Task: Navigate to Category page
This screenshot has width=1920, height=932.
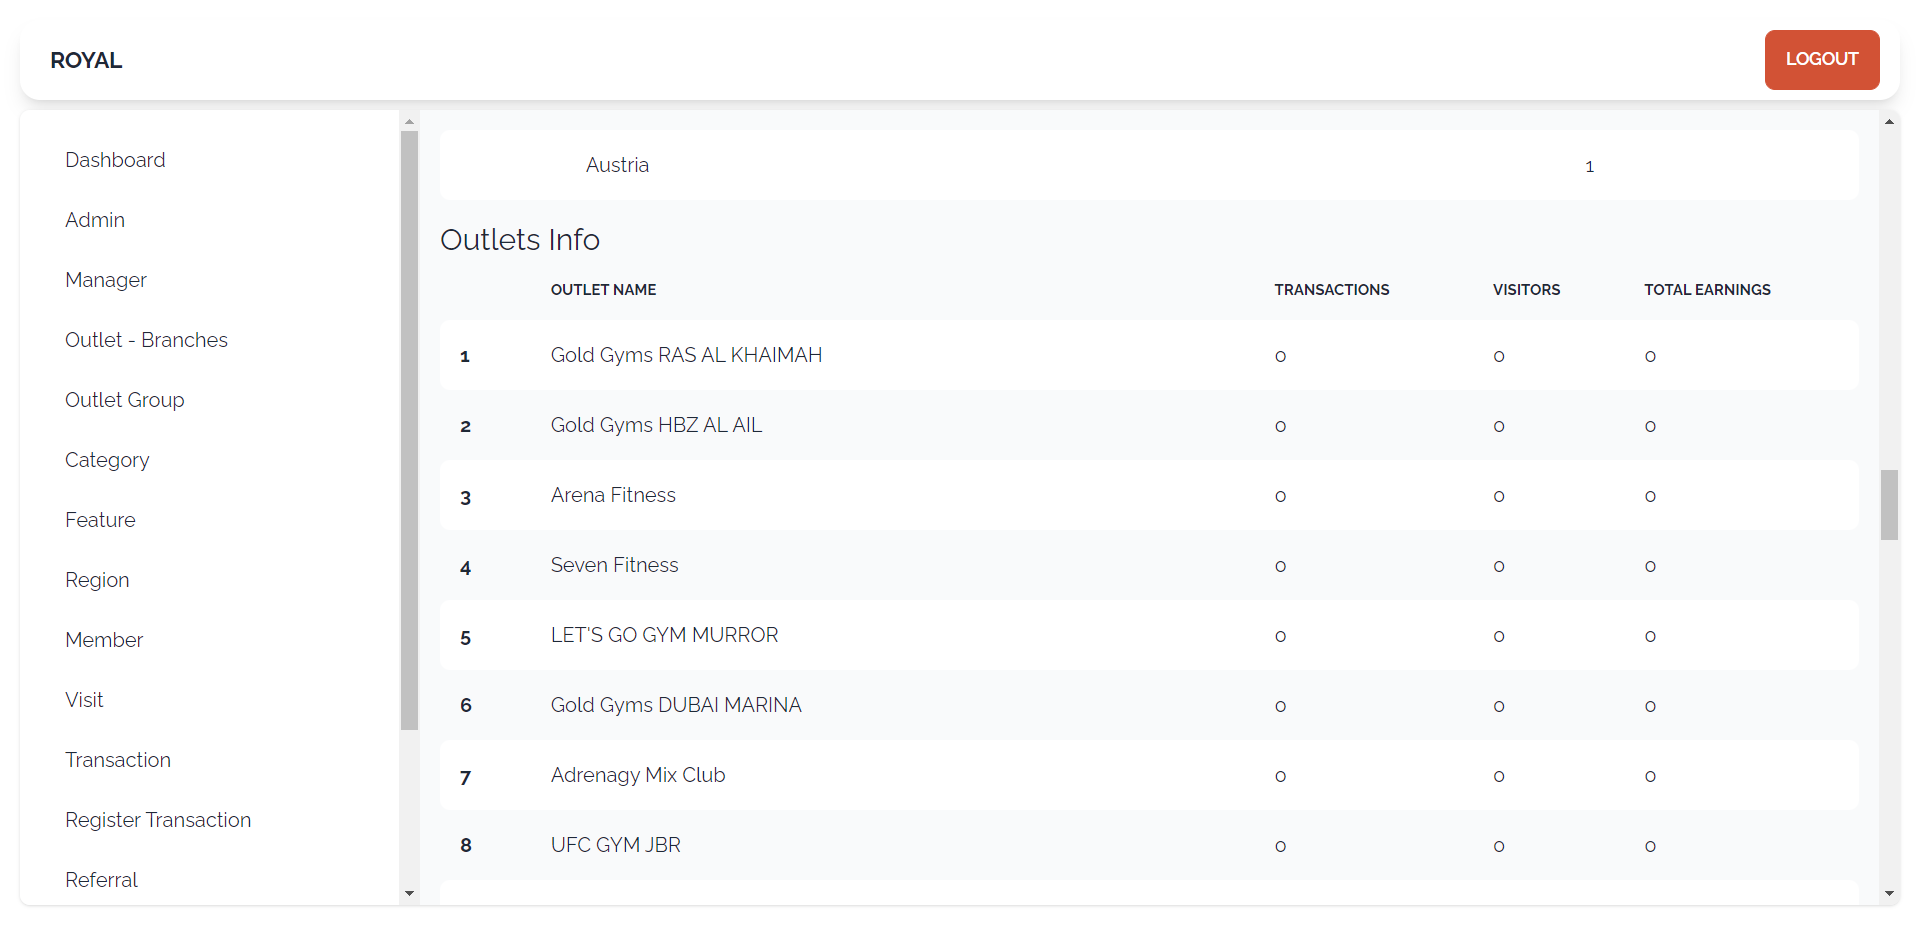Action: coord(107,460)
